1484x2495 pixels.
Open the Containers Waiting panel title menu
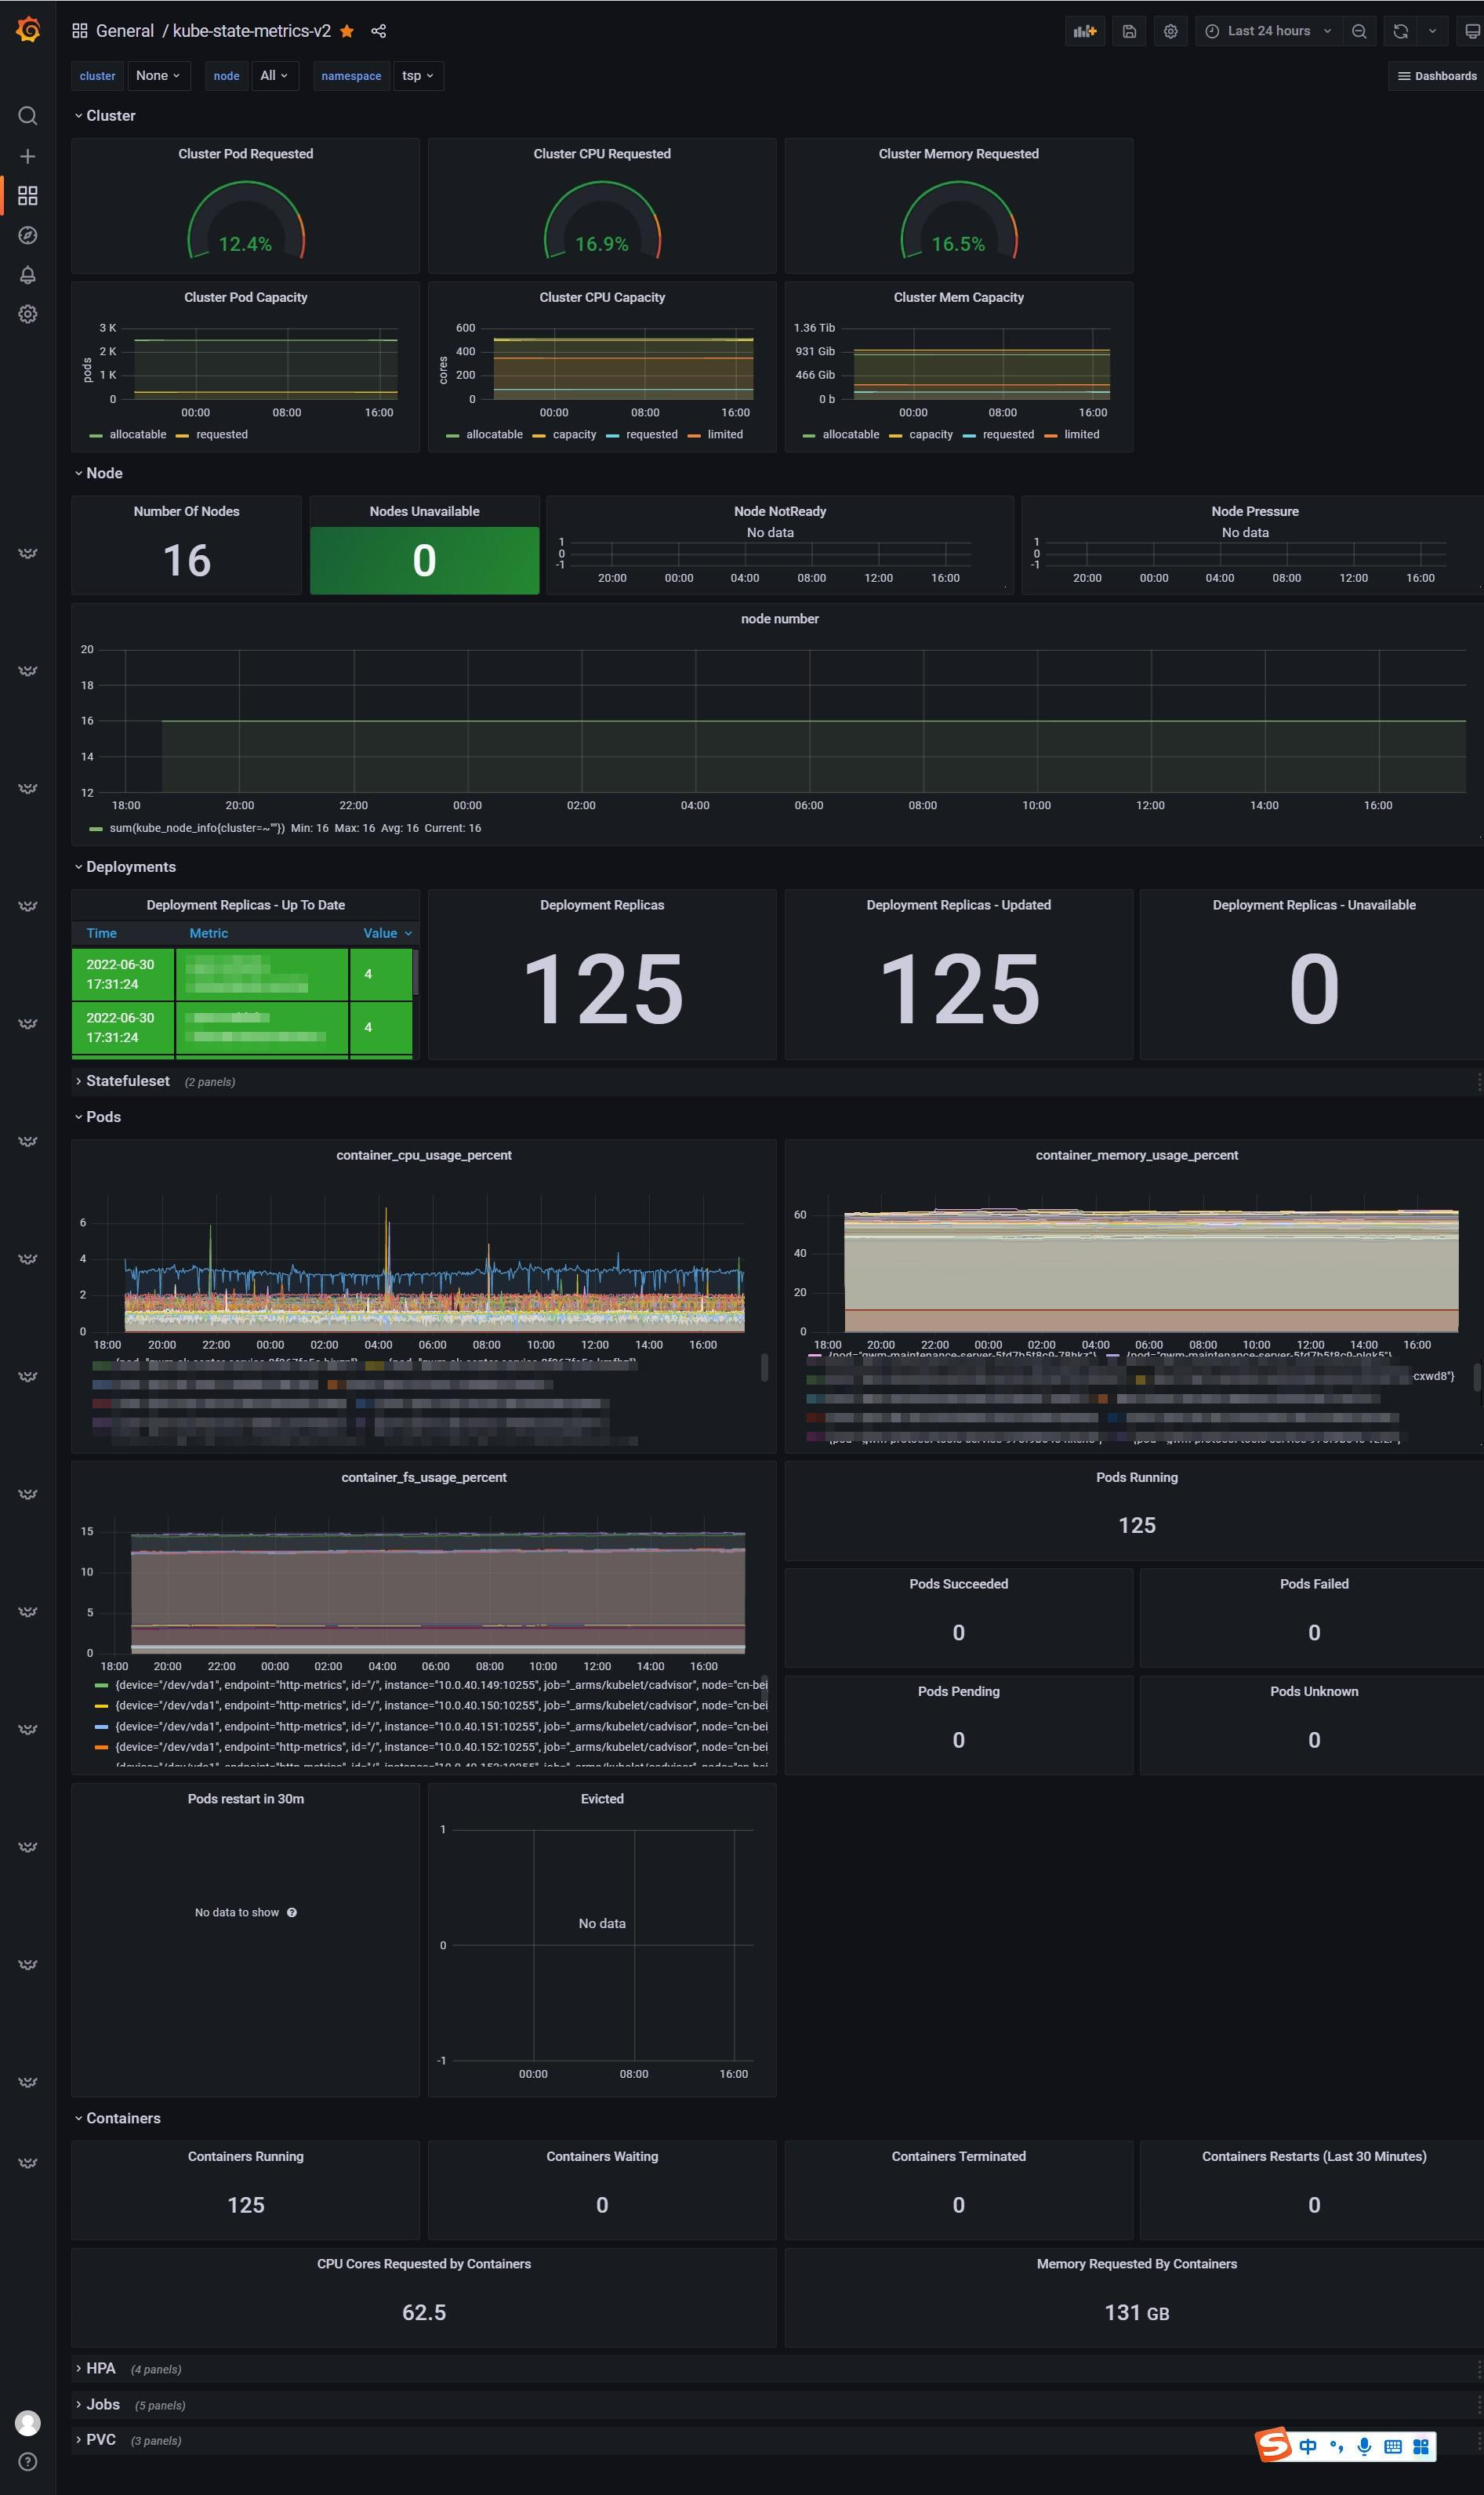click(602, 2156)
